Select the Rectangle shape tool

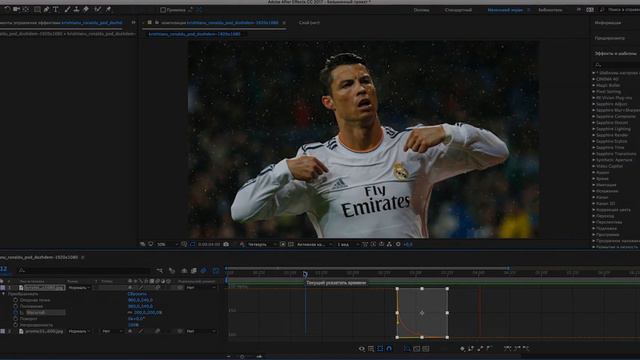click(37, 9)
